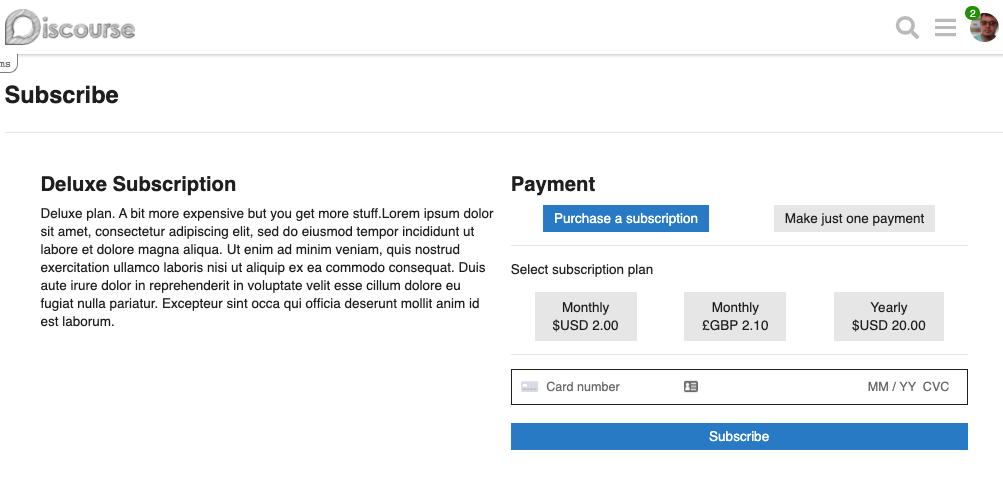The image size is (1003, 490).
Task: Open the search magnifier icon
Action: (x=907, y=28)
